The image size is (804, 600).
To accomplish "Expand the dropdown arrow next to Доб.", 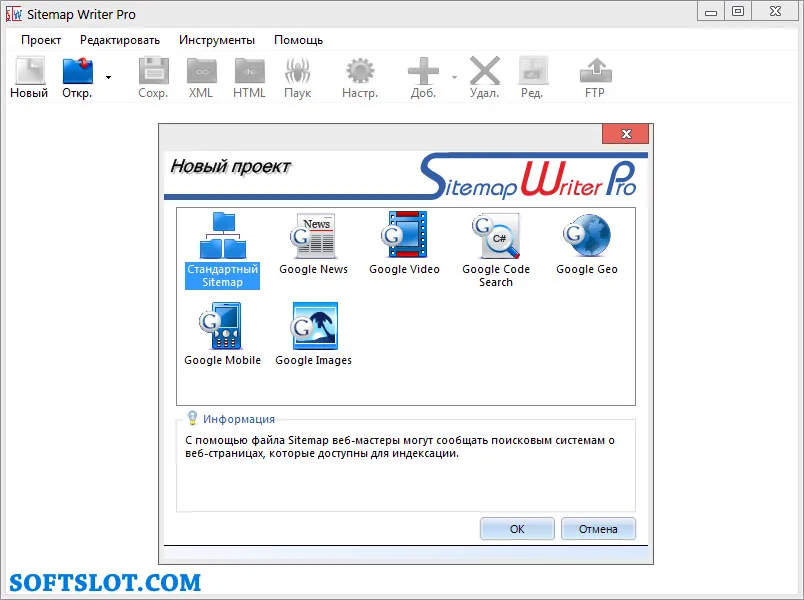I will pyautogui.click(x=454, y=77).
